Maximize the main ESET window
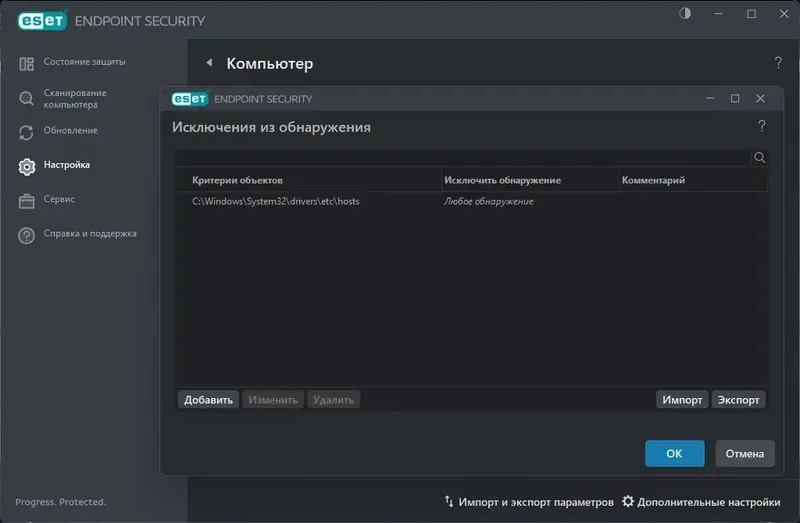 [752, 14]
